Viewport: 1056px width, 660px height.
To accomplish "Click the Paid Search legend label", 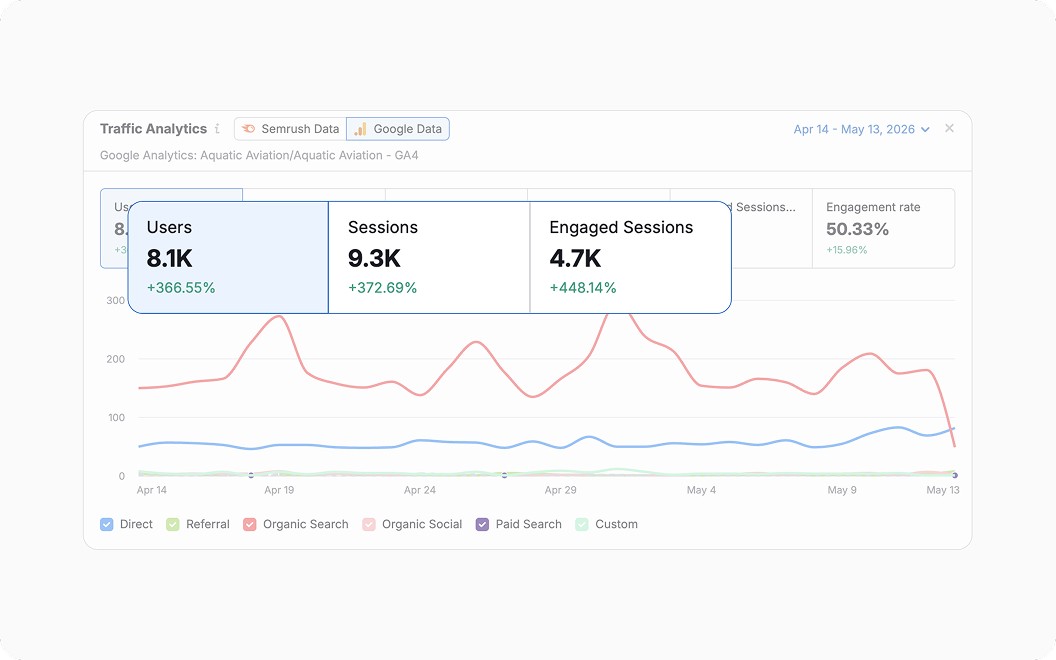I will pyautogui.click(x=529, y=525).
